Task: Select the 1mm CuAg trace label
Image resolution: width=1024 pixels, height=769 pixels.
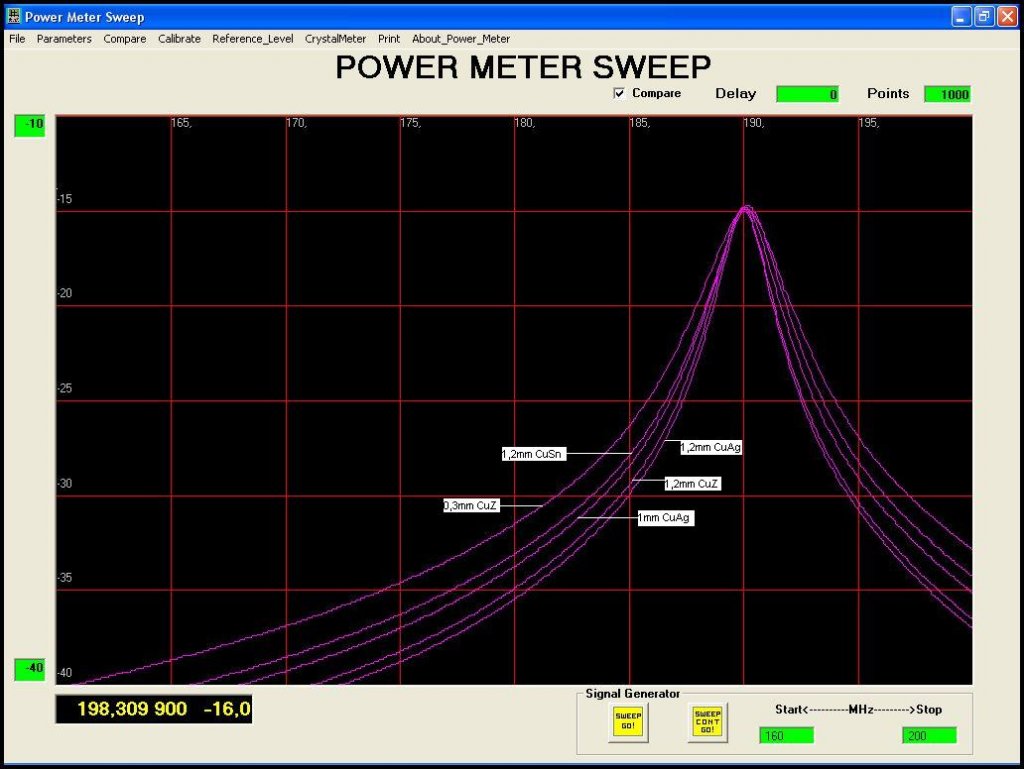Action: (x=665, y=518)
